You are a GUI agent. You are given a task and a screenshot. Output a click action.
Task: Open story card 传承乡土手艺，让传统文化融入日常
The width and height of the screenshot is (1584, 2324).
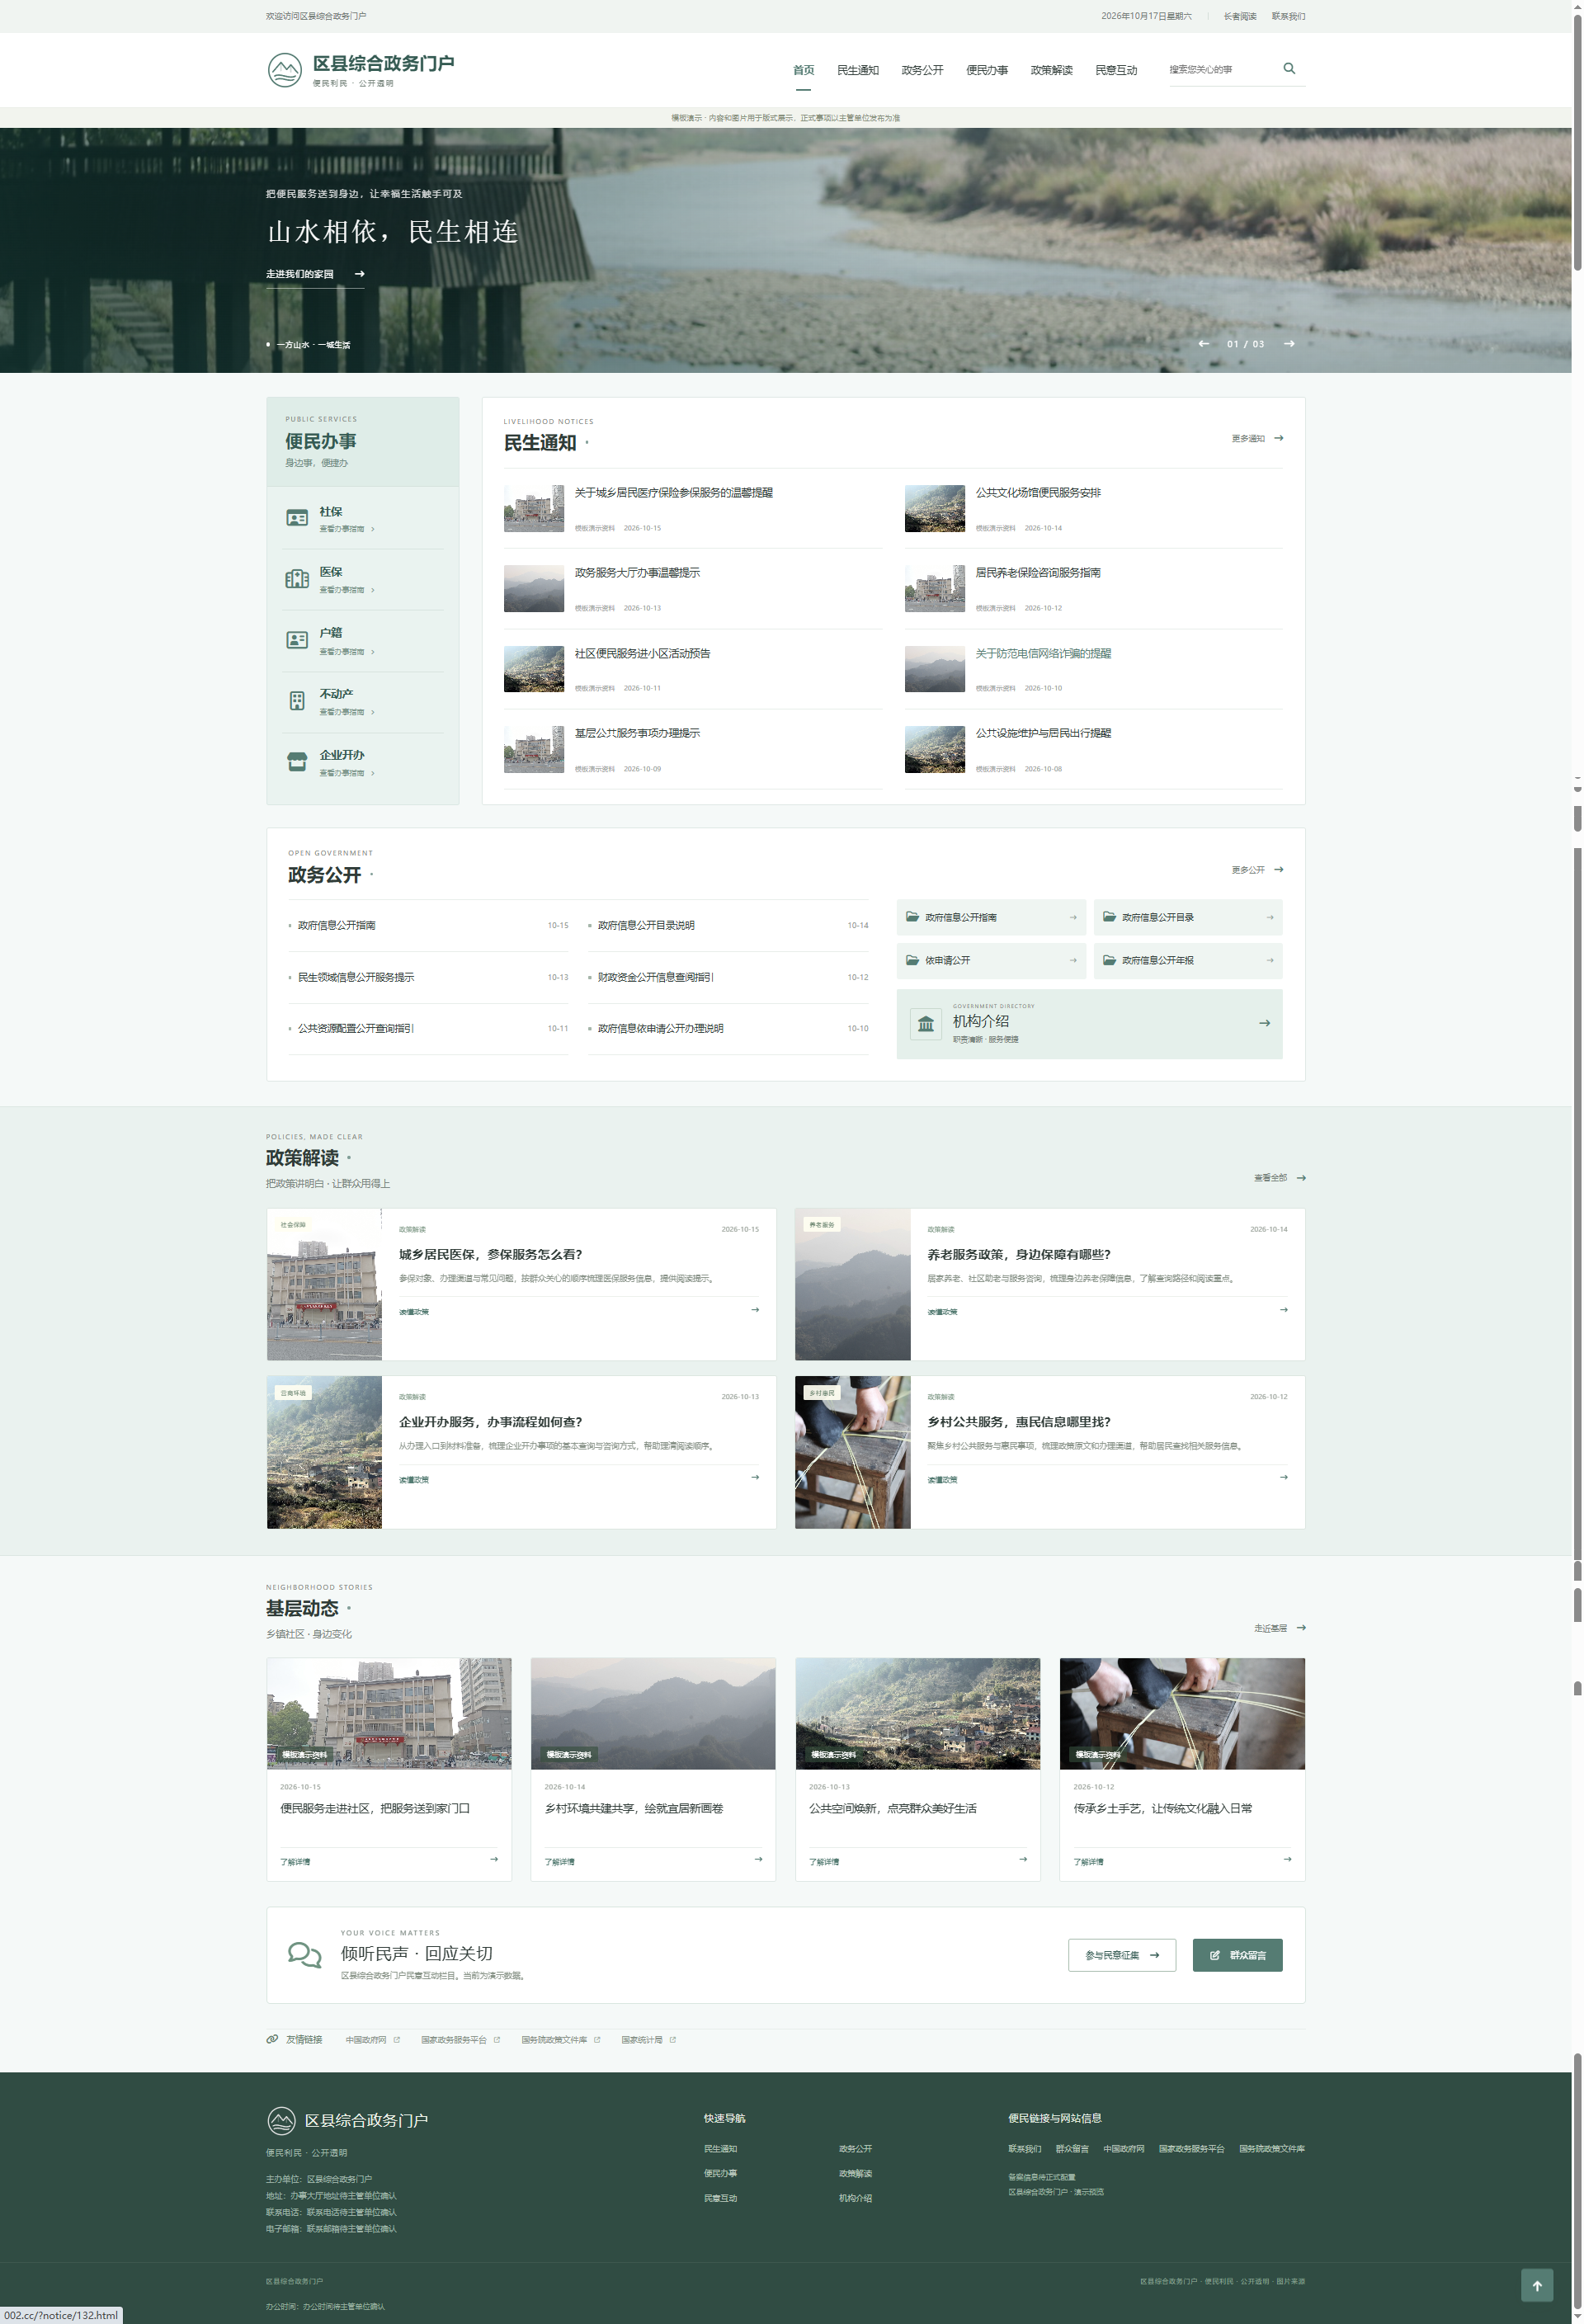(1182, 1770)
